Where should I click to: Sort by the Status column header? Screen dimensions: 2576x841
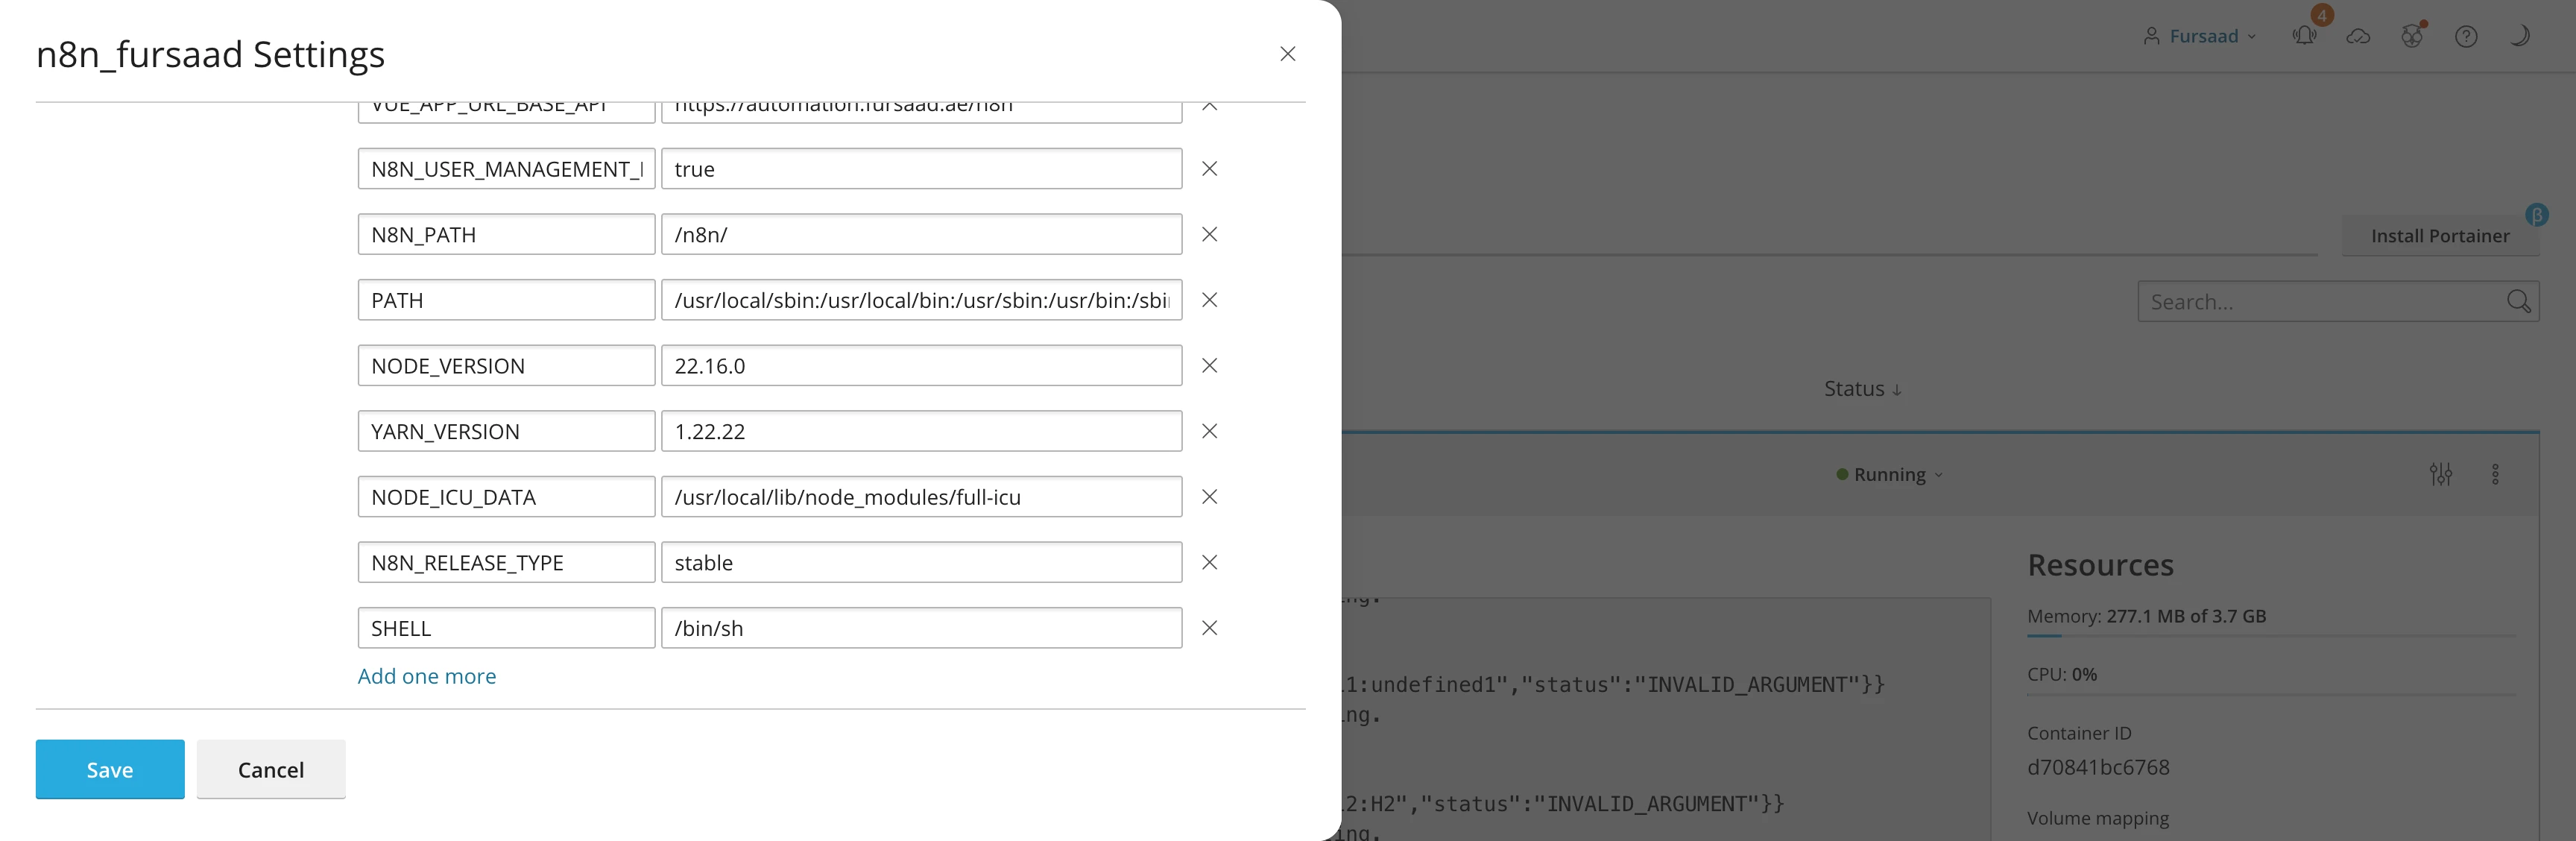[1862, 389]
